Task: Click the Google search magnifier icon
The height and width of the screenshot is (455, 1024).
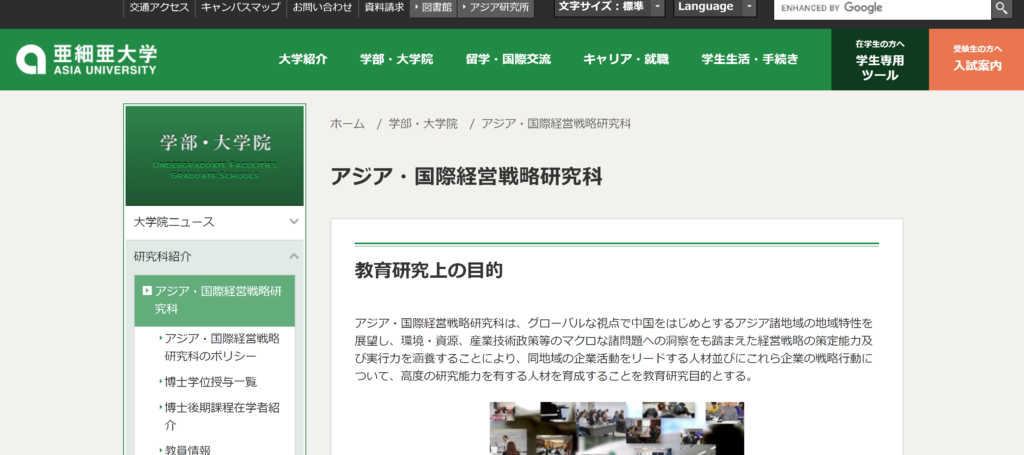Action: click(x=1001, y=8)
